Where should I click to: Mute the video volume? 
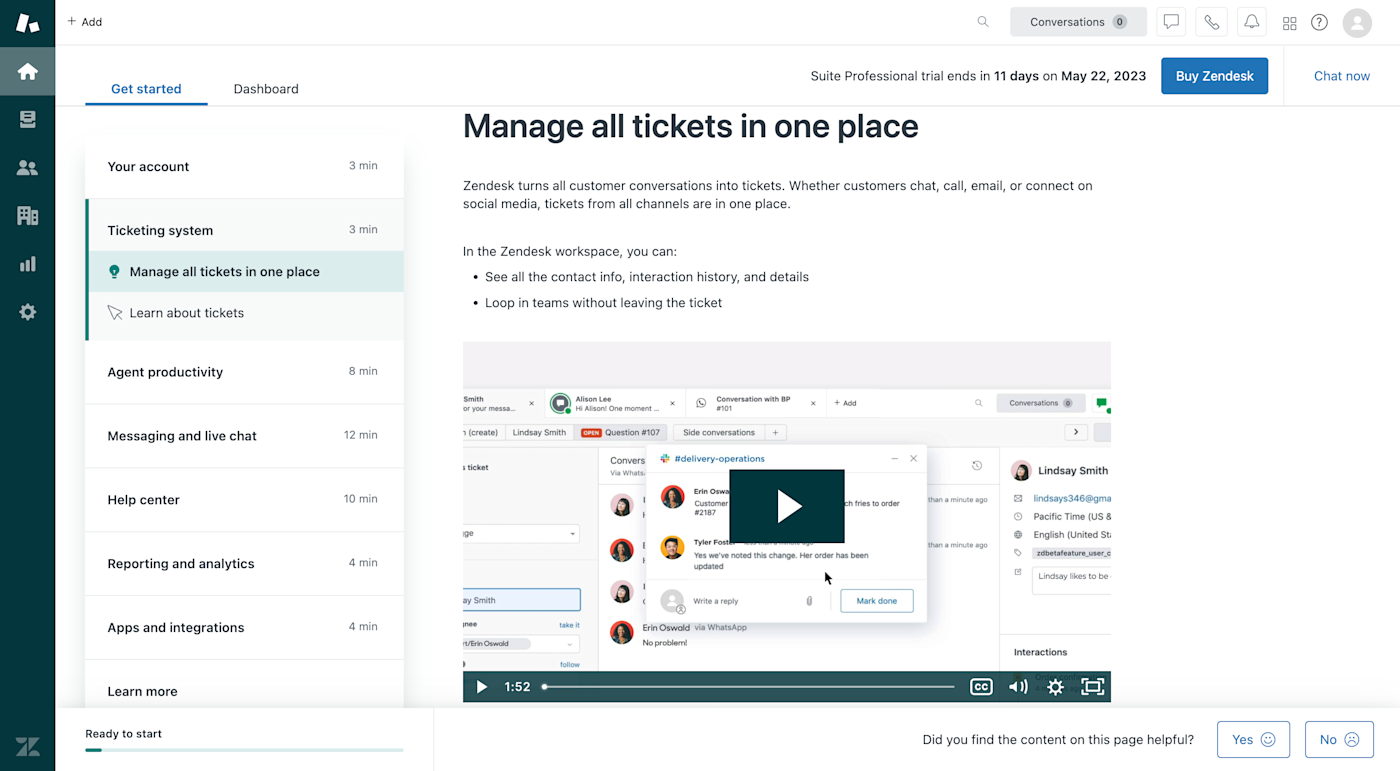pyautogui.click(x=1018, y=687)
